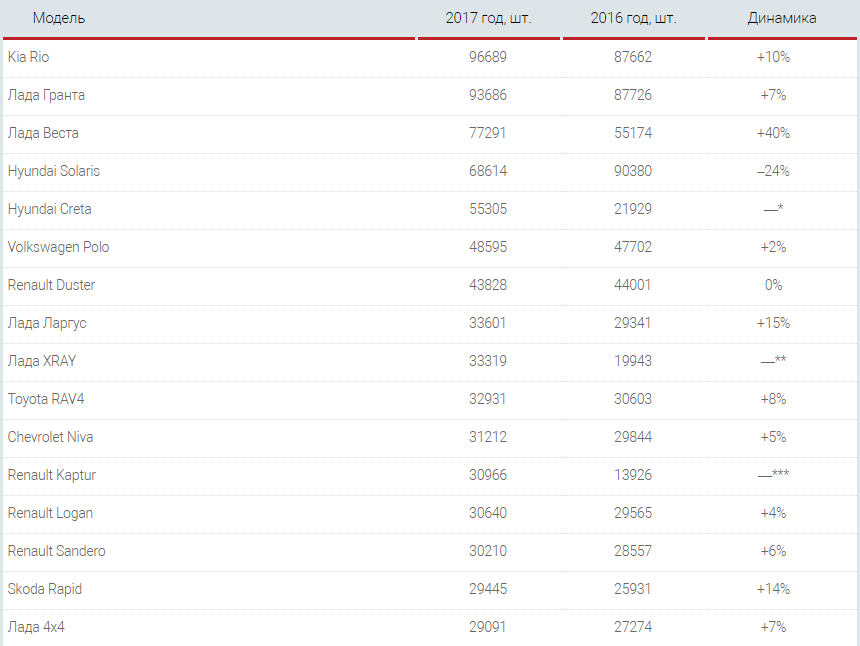860x646 pixels.
Task: Click the Динамика column header
Action: [782, 18]
